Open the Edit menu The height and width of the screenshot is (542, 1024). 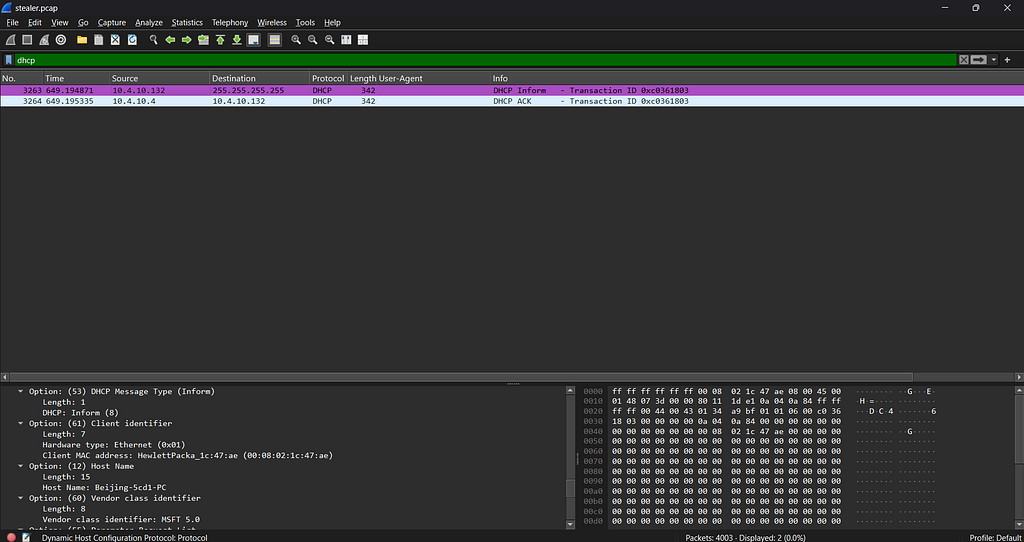coord(35,23)
